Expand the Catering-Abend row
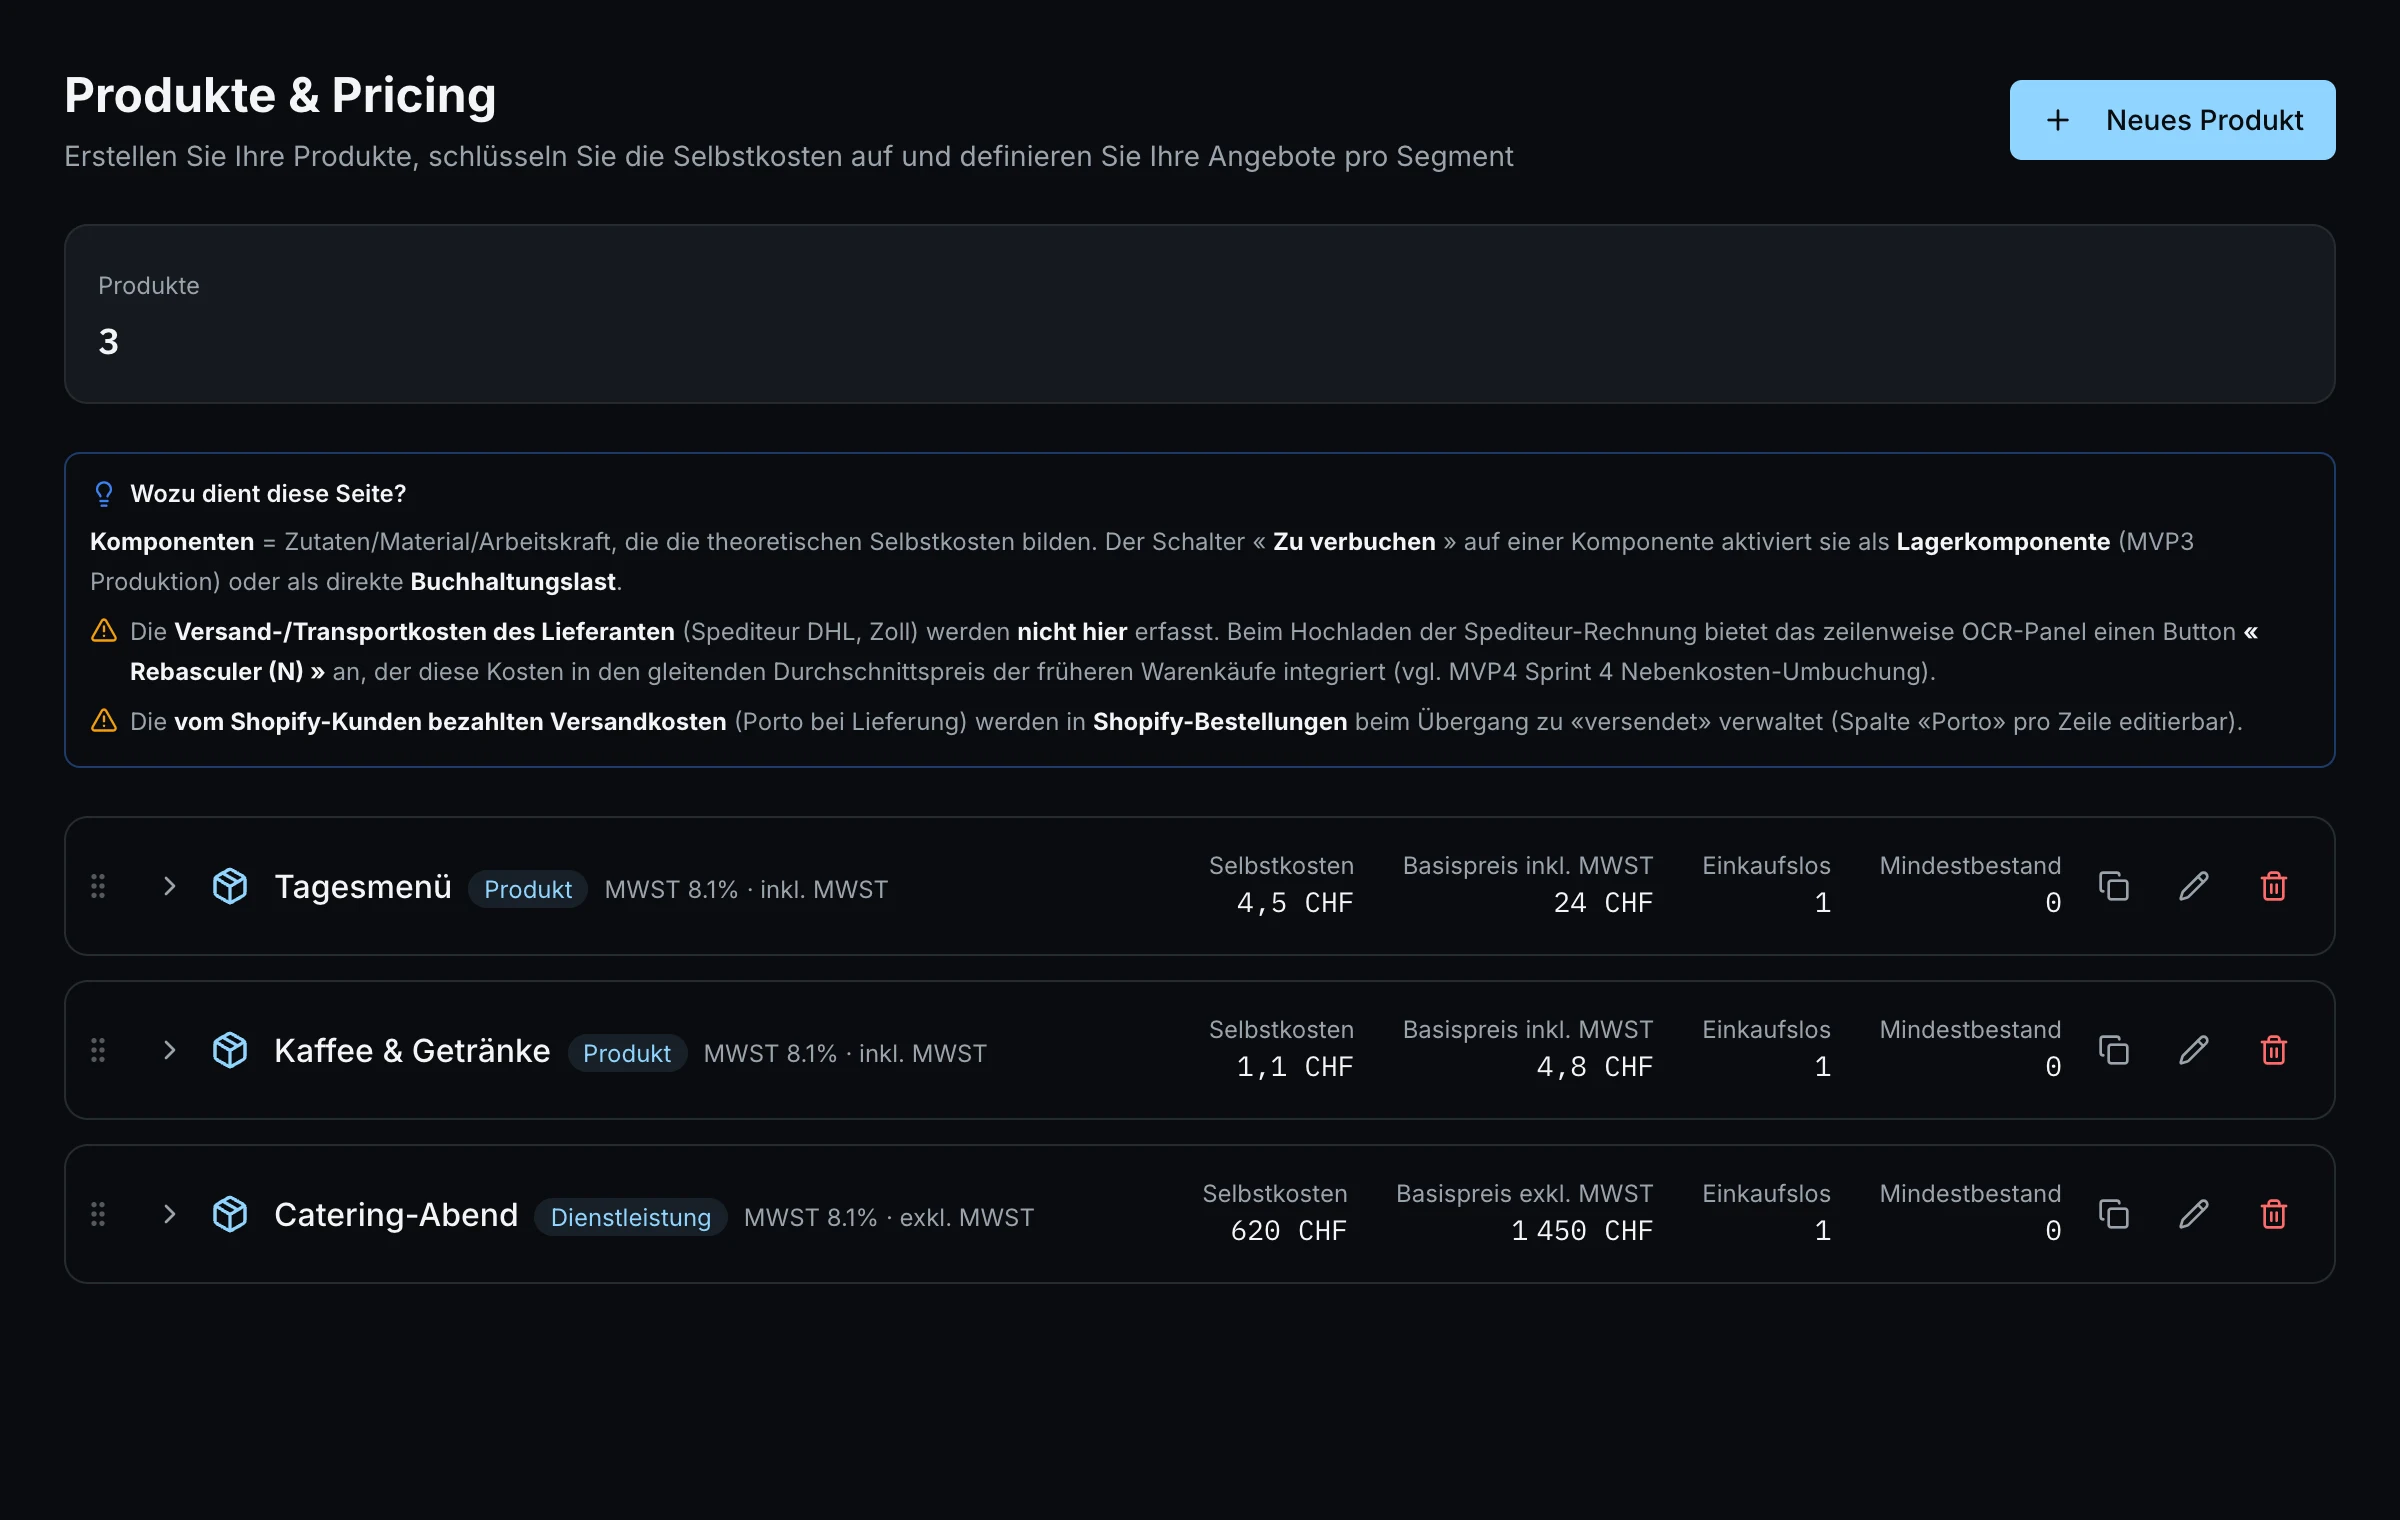The width and height of the screenshot is (2400, 1520). point(169,1214)
